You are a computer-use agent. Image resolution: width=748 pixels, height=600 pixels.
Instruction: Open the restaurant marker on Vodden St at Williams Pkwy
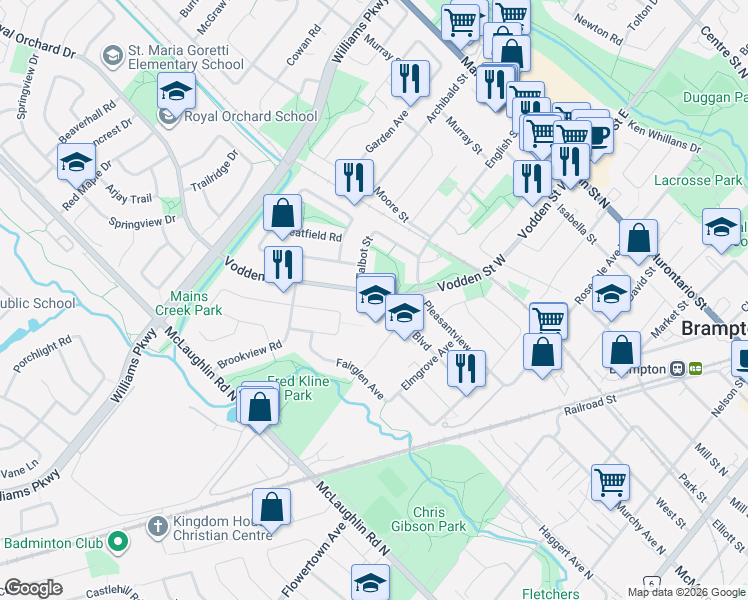click(x=283, y=268)
